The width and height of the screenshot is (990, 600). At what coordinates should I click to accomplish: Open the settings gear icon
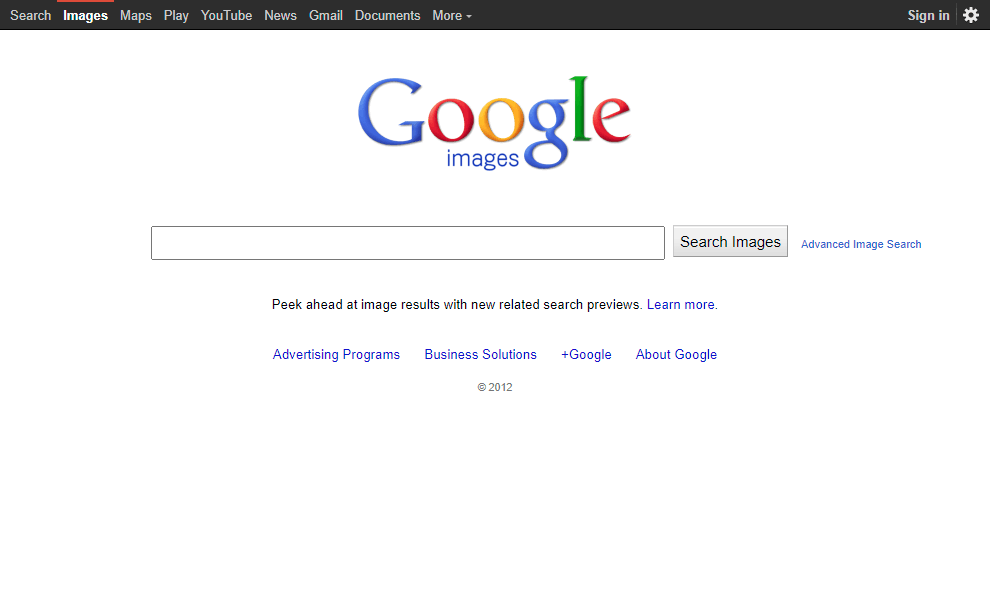pyautogui.click(x=970, y=15)
